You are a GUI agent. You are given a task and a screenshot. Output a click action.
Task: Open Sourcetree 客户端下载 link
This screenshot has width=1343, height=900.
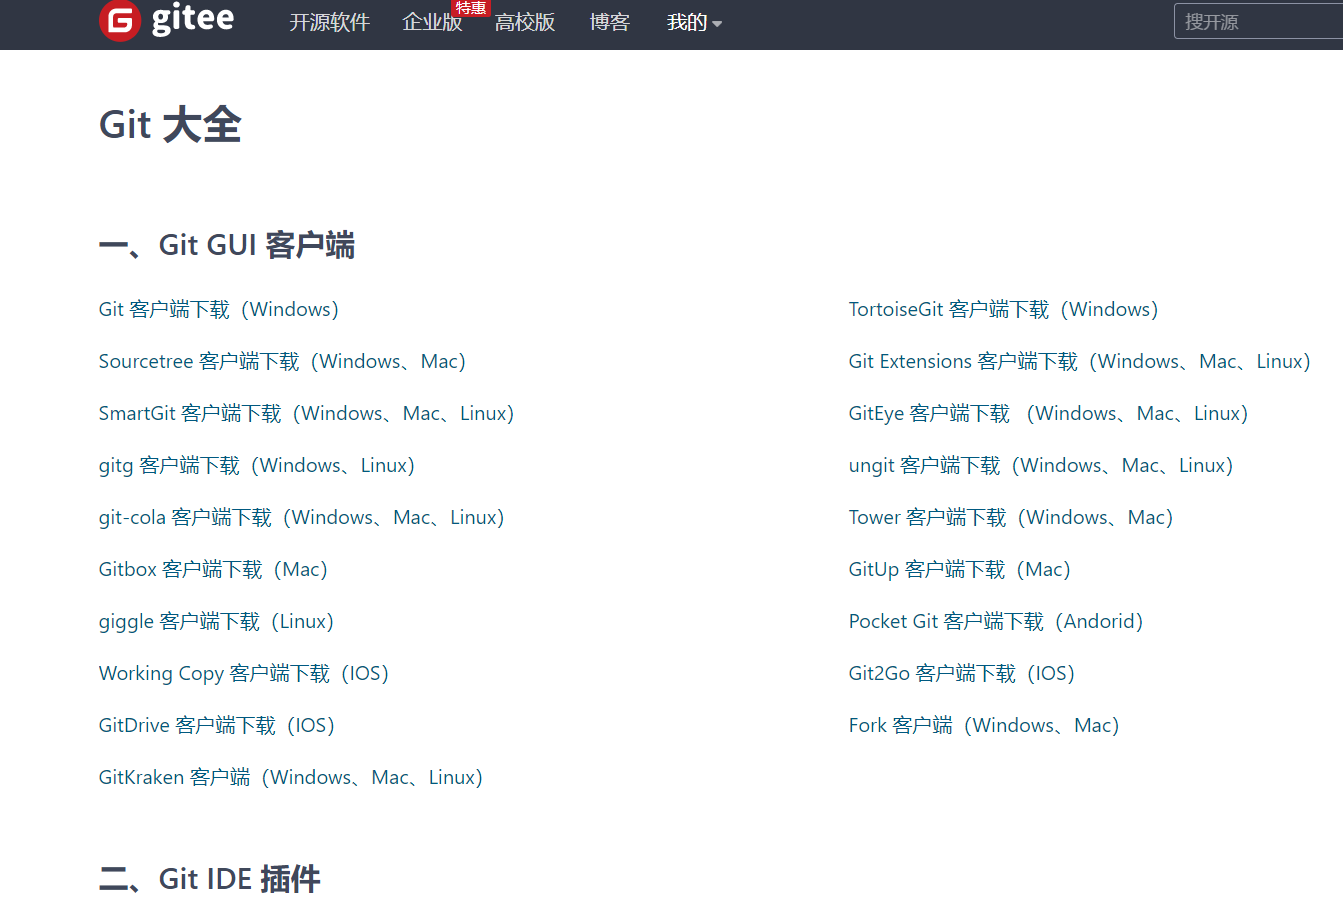click(x=282, y=362)
